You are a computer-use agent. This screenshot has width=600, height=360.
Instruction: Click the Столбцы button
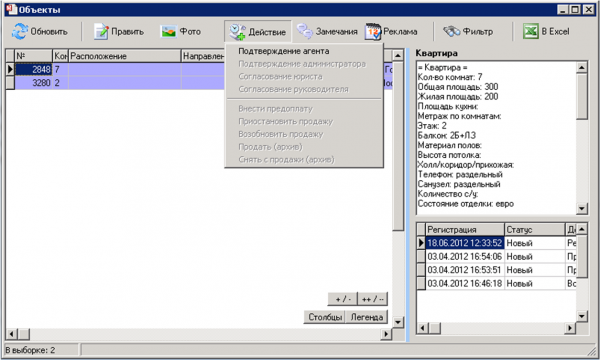tap(324, 317)
